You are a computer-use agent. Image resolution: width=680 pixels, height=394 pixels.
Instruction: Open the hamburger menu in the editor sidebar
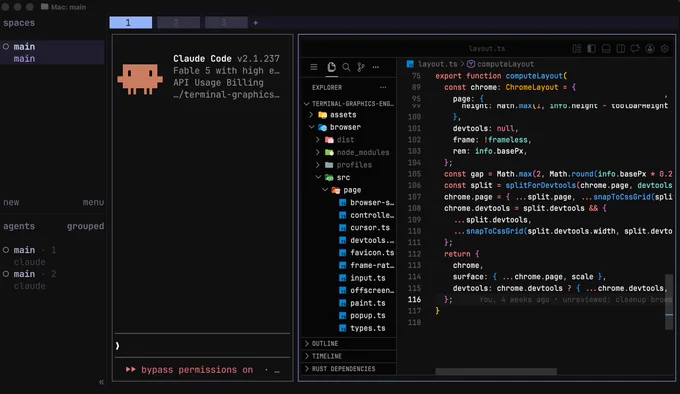click(314, 67)
